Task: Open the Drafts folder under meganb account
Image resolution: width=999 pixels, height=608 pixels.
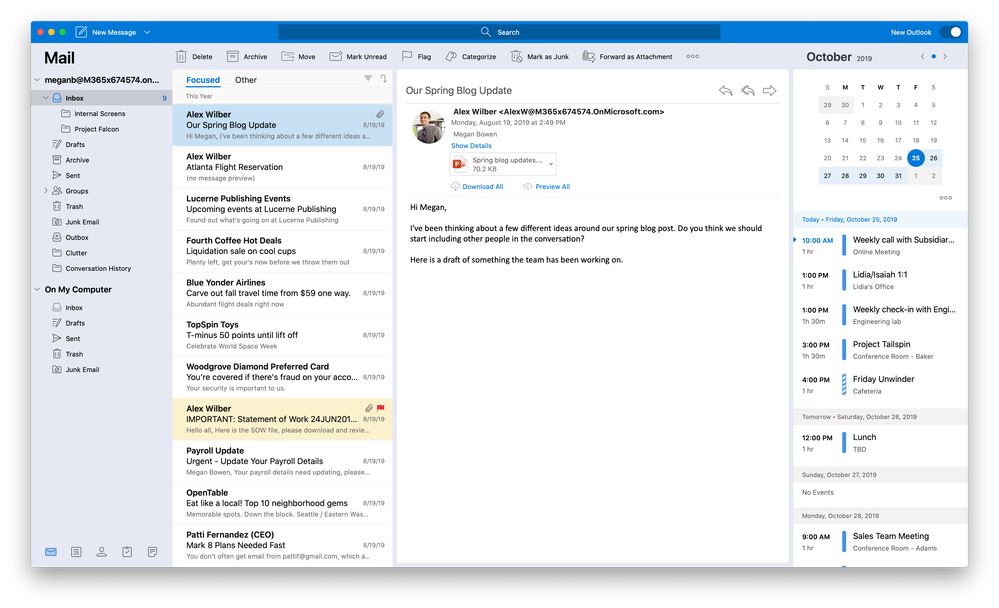Action: click(x=102, y=145)
